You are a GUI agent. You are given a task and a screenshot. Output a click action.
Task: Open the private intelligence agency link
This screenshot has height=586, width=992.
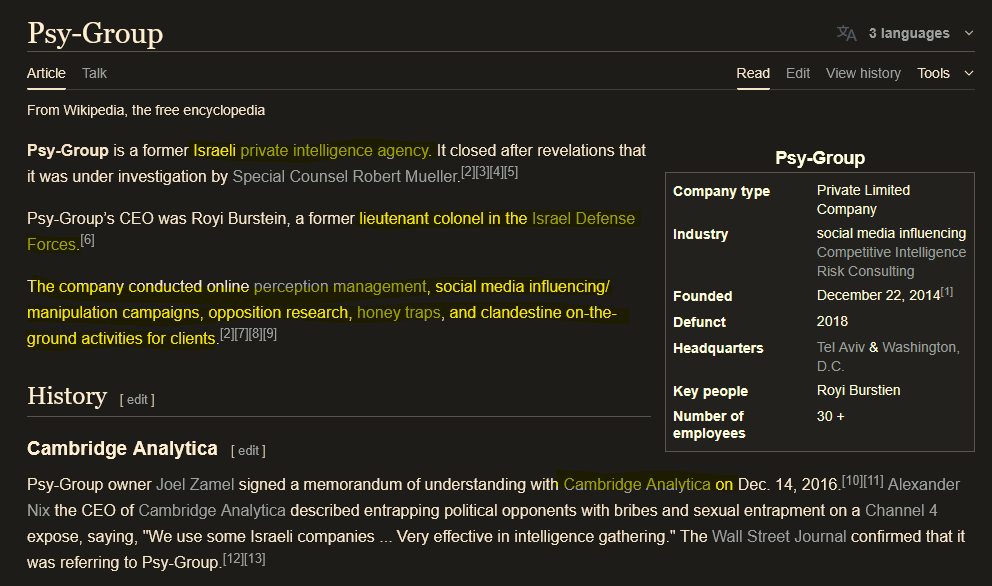[x=335, y=151]
